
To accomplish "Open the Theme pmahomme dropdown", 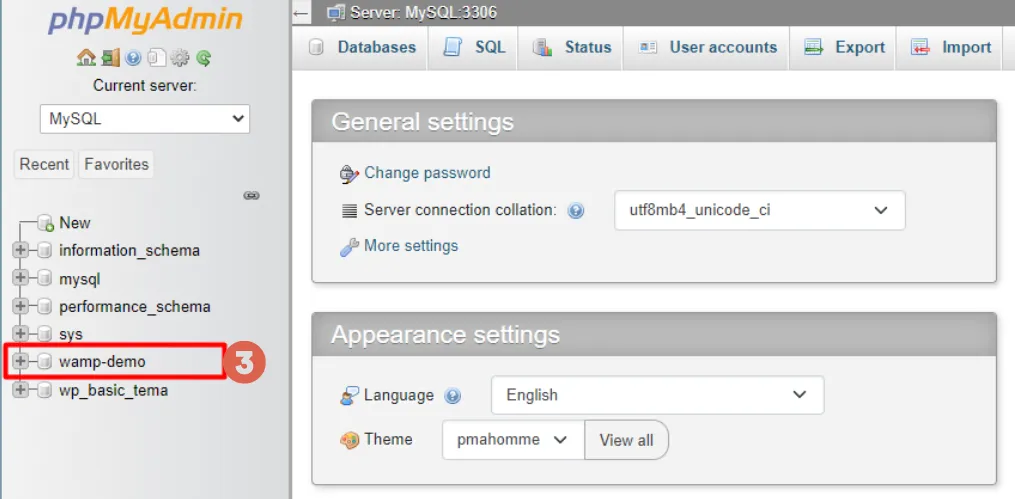I will tap(513, 440).
